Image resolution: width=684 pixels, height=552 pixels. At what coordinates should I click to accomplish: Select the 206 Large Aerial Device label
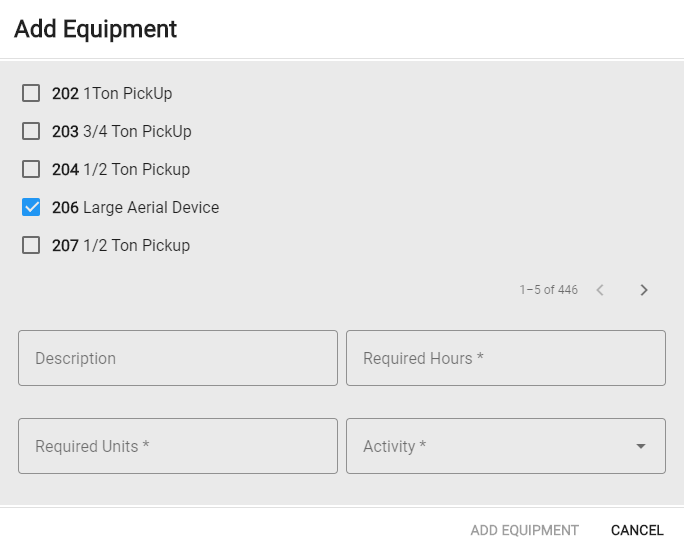(x=136, y=207)
